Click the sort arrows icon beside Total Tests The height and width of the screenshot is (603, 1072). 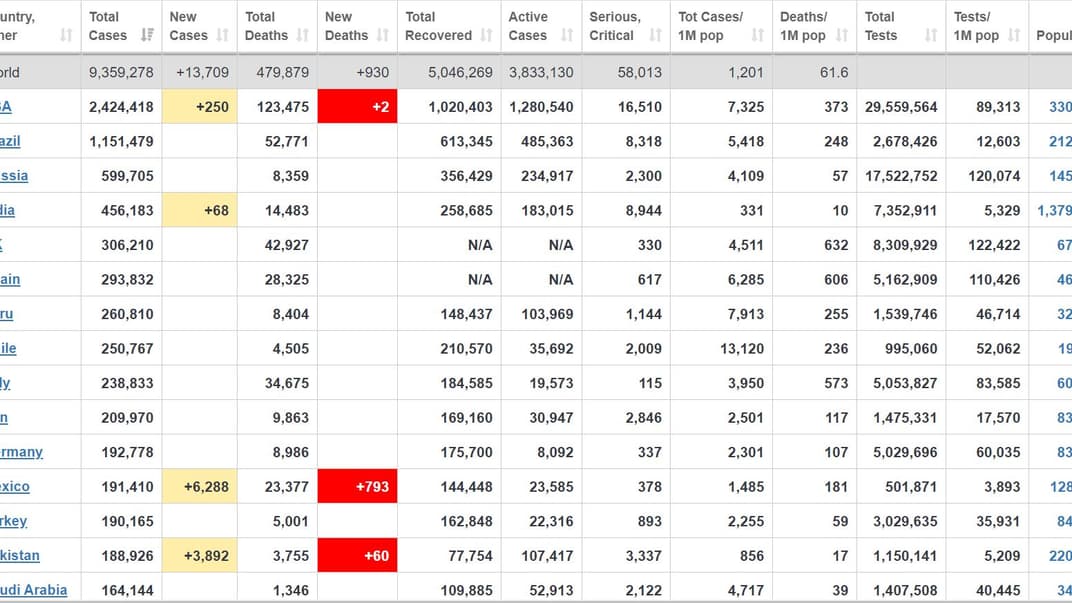click(x=931, y=35)
